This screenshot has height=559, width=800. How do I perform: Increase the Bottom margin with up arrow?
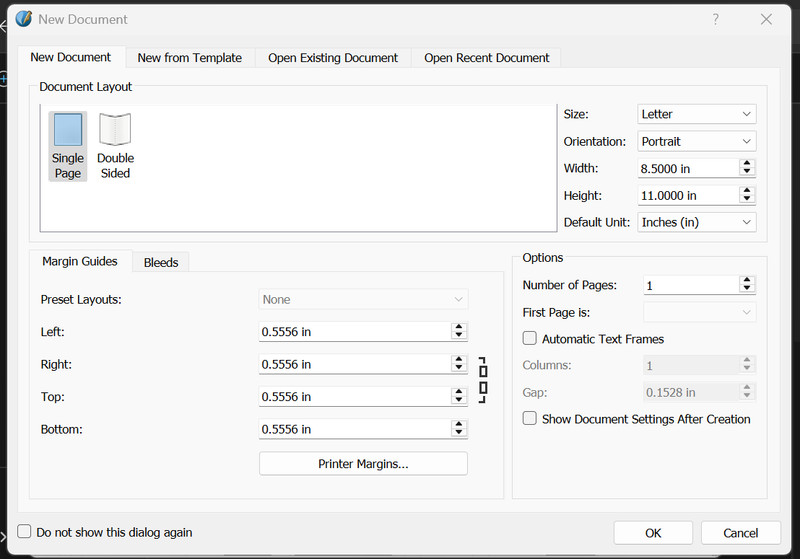459,424
